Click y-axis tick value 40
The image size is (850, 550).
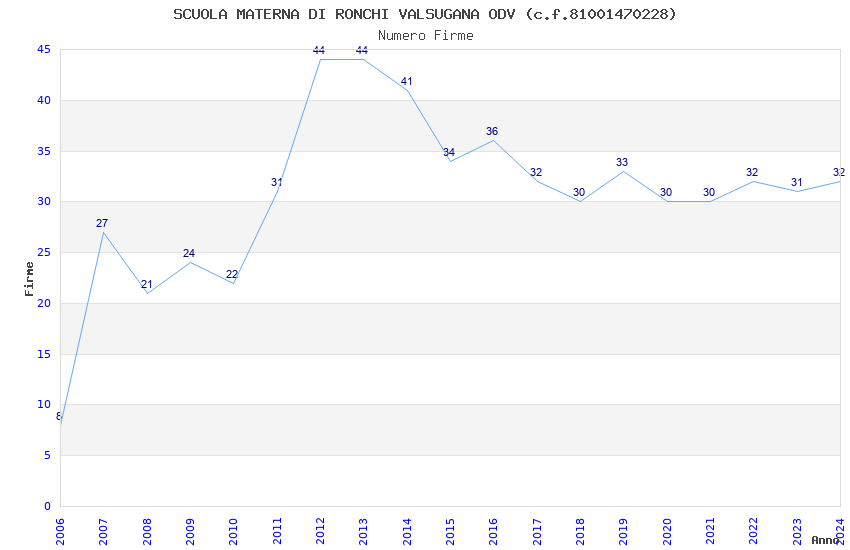point(44,100)
